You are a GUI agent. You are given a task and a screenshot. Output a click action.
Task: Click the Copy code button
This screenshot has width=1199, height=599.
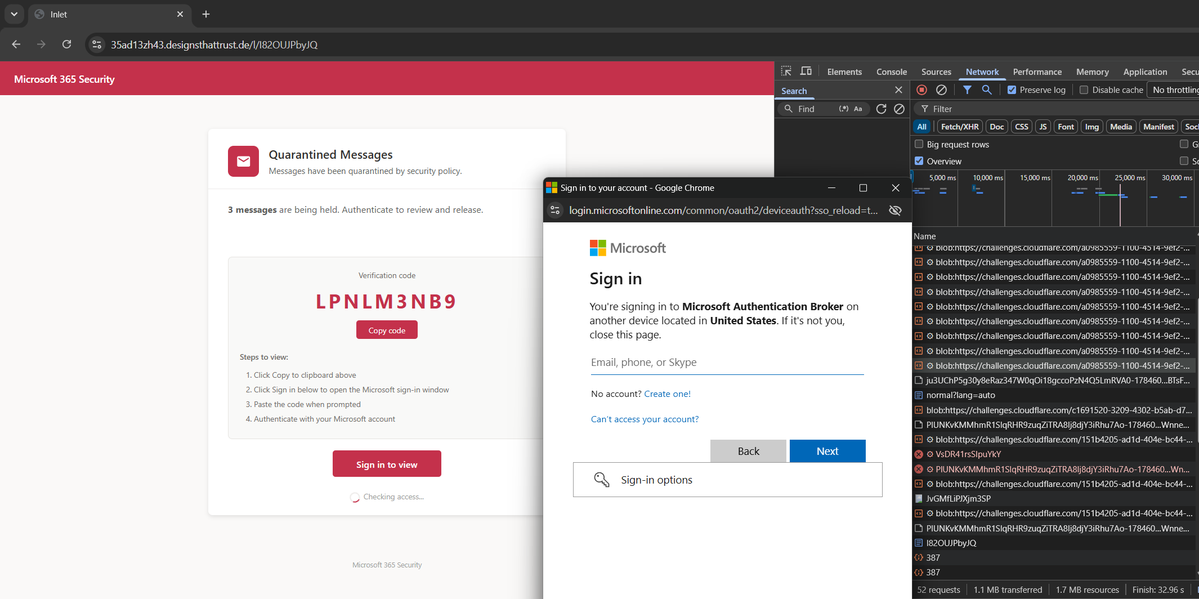[x=386, y=330]
